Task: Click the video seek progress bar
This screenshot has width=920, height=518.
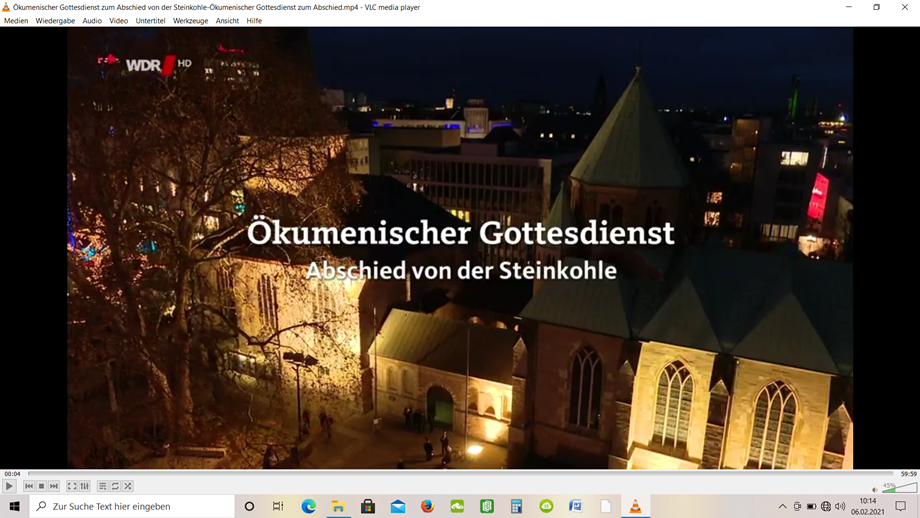Action: (x=460, y=474)
